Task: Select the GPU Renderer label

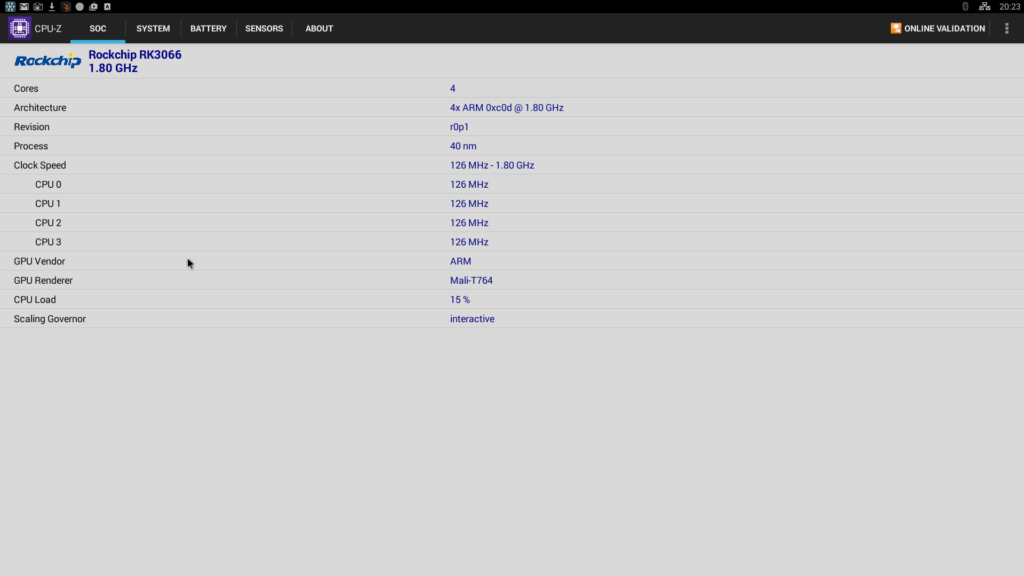Action: point(43,280)
